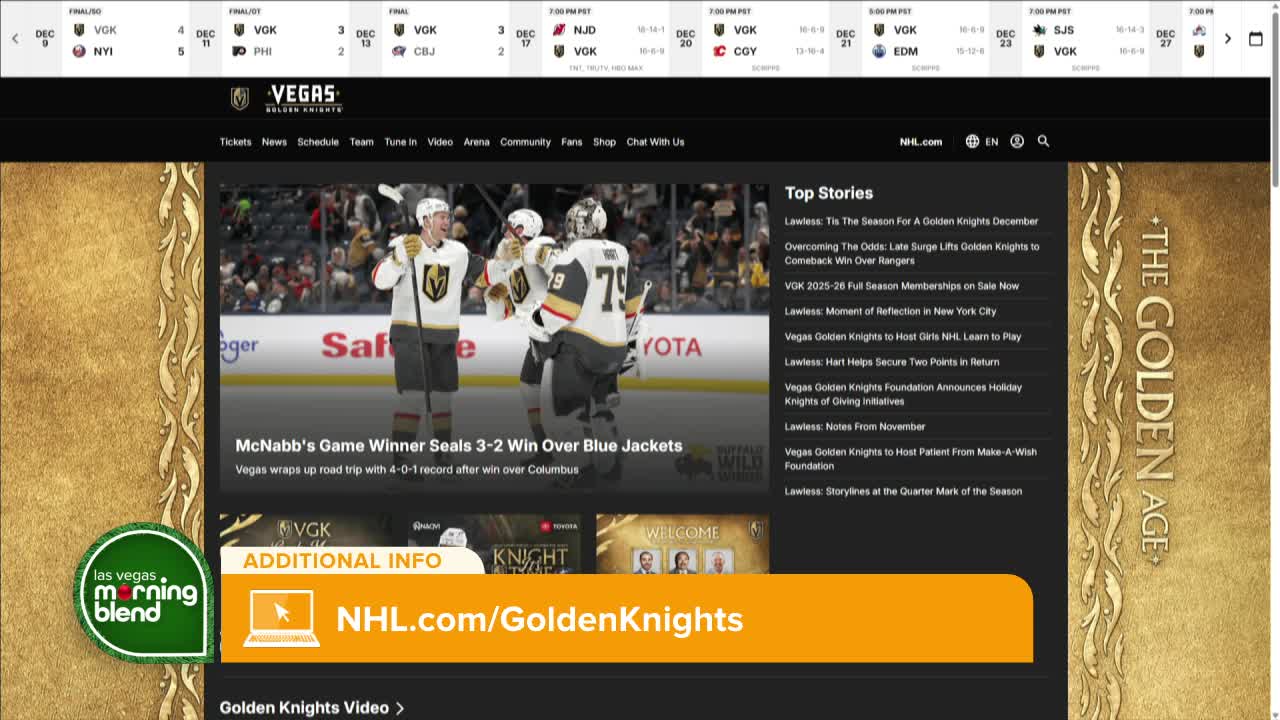Open the Tickets menu item

click(235, 142)
